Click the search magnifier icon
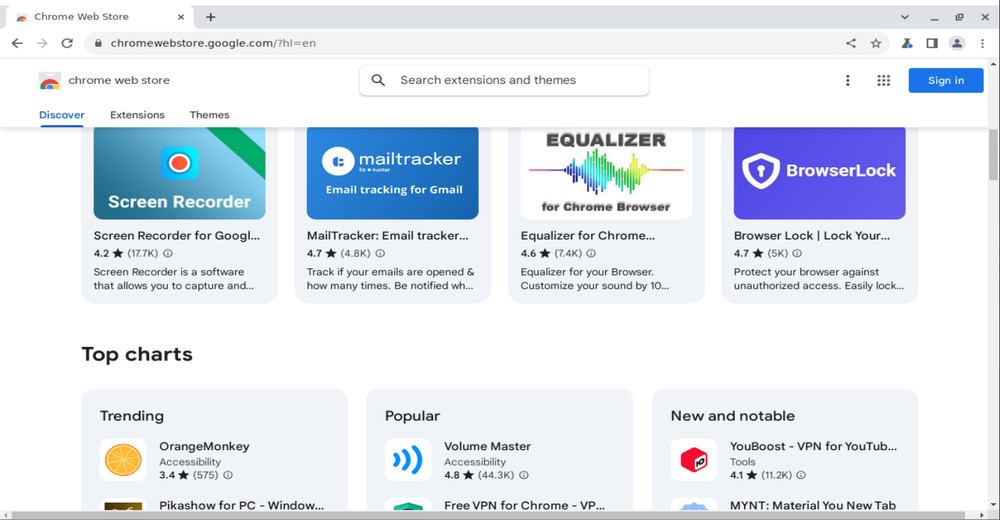1000x520 pixels. (378, 80)
